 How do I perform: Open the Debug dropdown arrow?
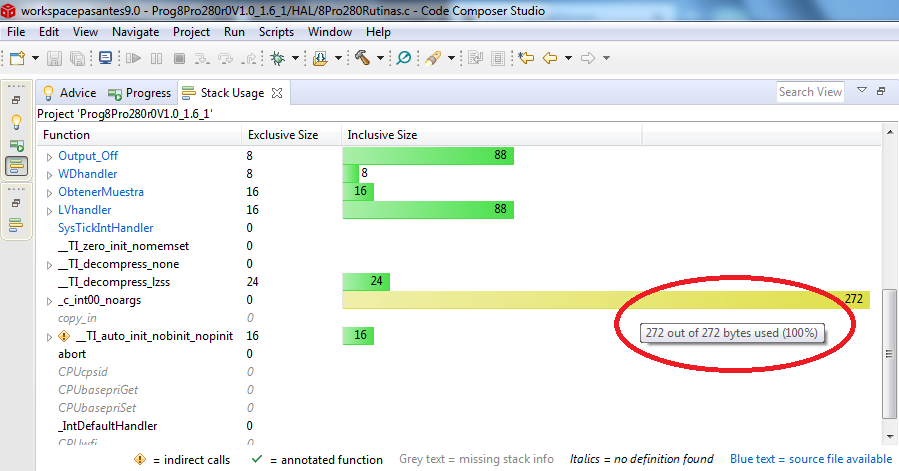point(295,58)
